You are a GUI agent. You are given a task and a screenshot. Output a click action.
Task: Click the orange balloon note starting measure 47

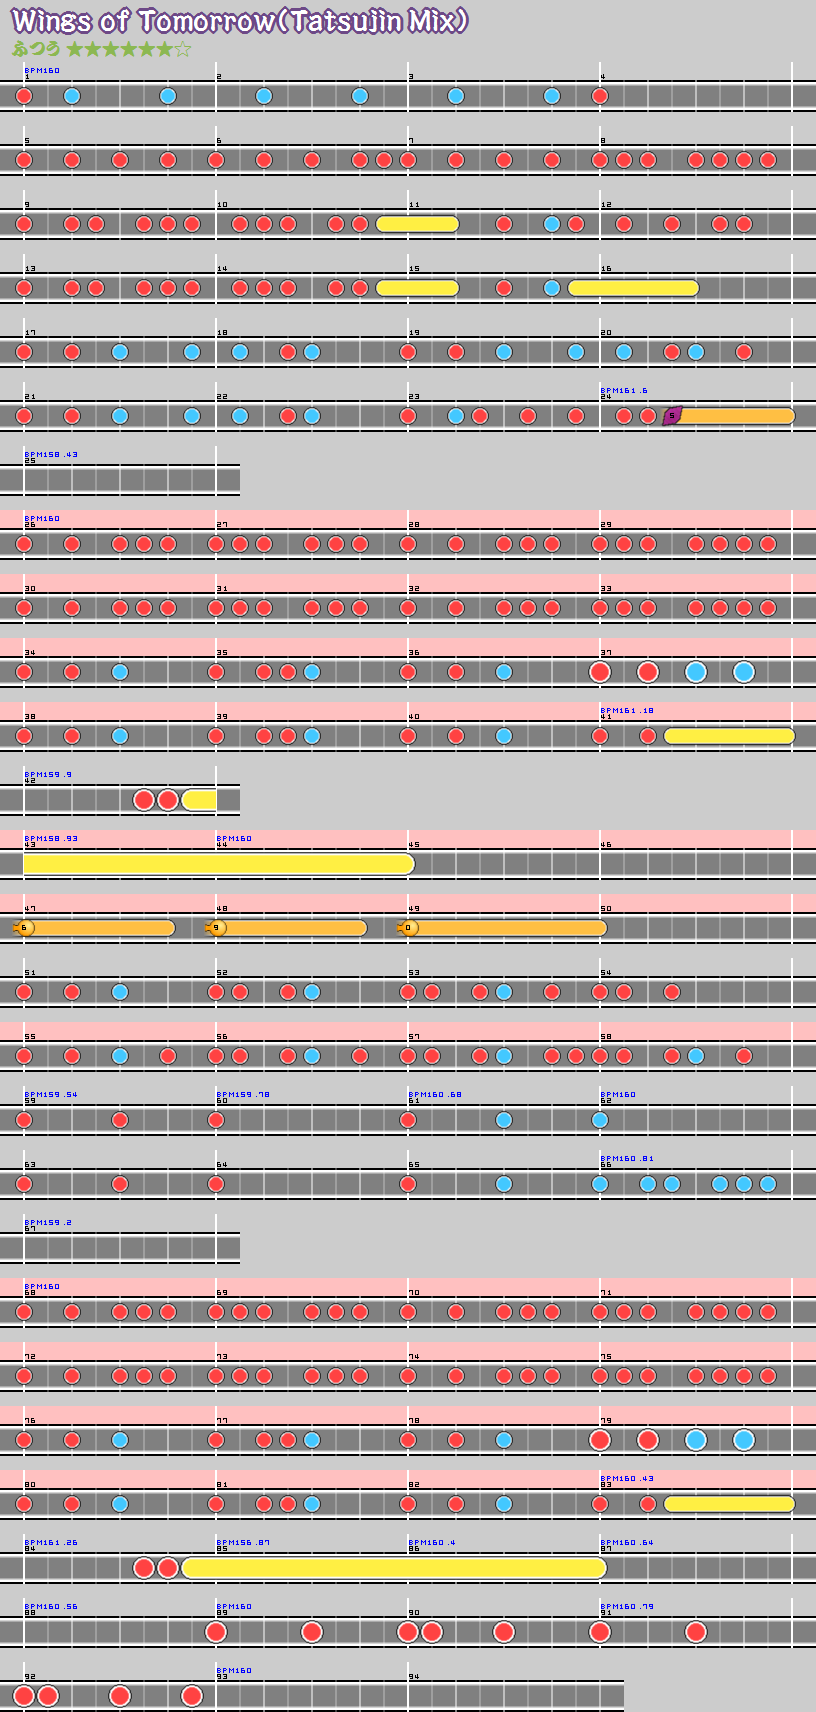tap(25, 928)
